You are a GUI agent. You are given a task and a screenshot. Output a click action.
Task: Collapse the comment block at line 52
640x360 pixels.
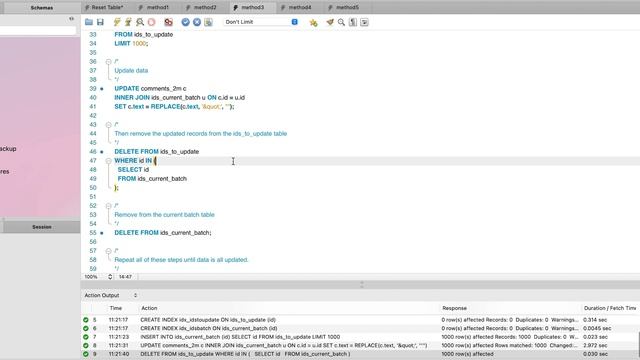[109, 206]
